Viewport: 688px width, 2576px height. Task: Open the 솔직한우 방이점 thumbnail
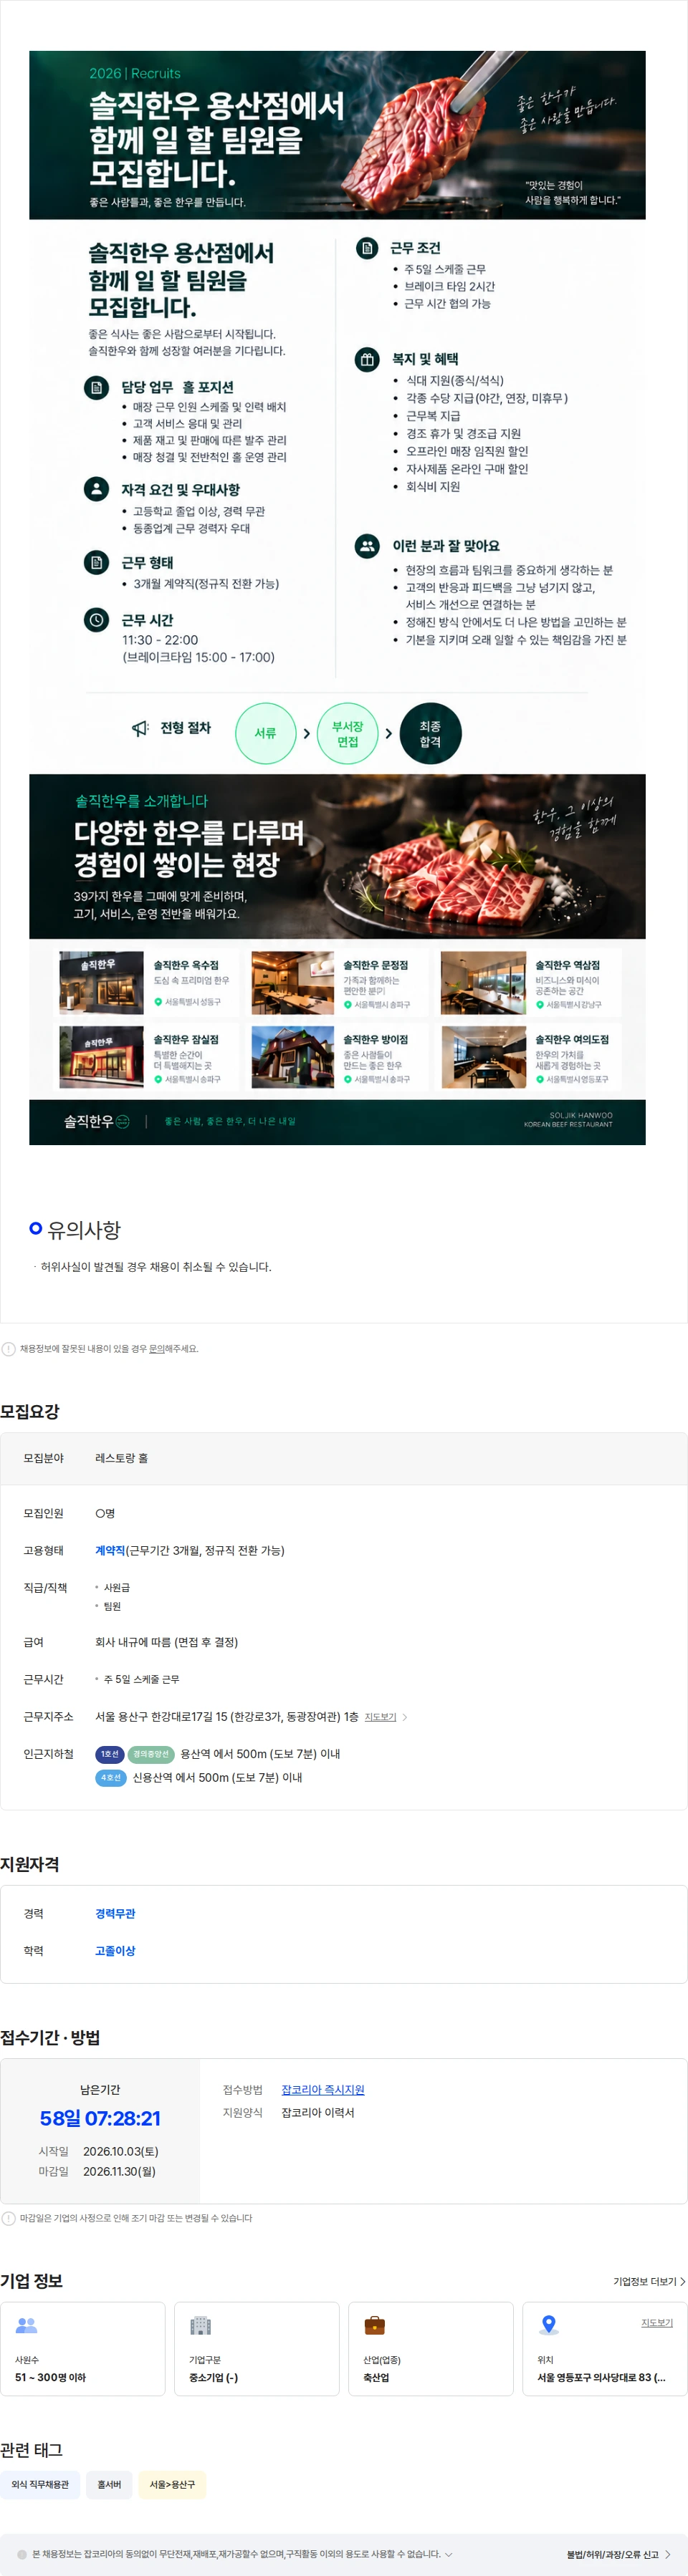click(293, 1057)
